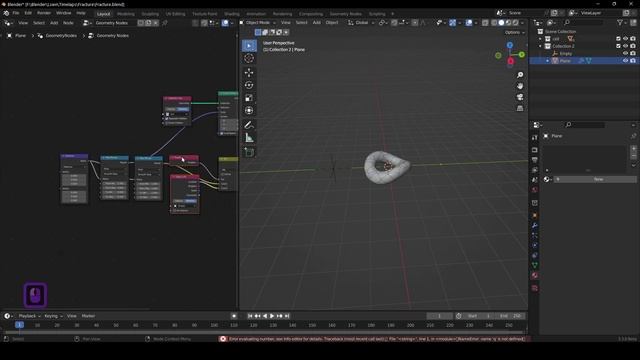Open the File menu
The image size is (640, 360).
(16, 13)
